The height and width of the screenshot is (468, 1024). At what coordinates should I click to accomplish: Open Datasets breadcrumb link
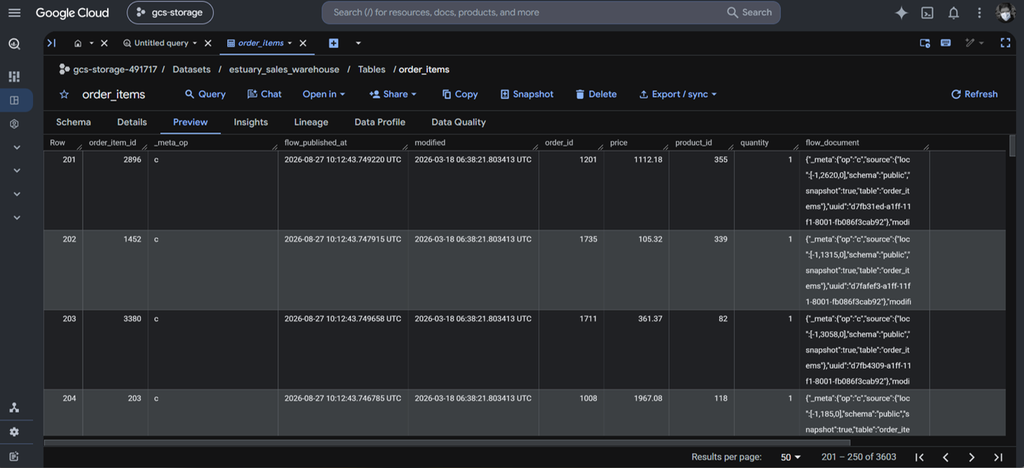pyautogui.click(x=191, y=69)
